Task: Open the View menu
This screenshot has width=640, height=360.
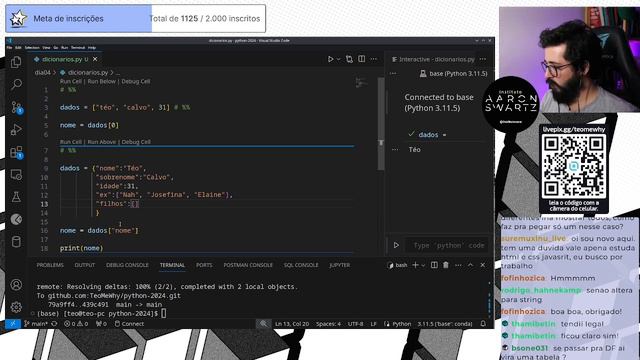Action: pos(46,48)
